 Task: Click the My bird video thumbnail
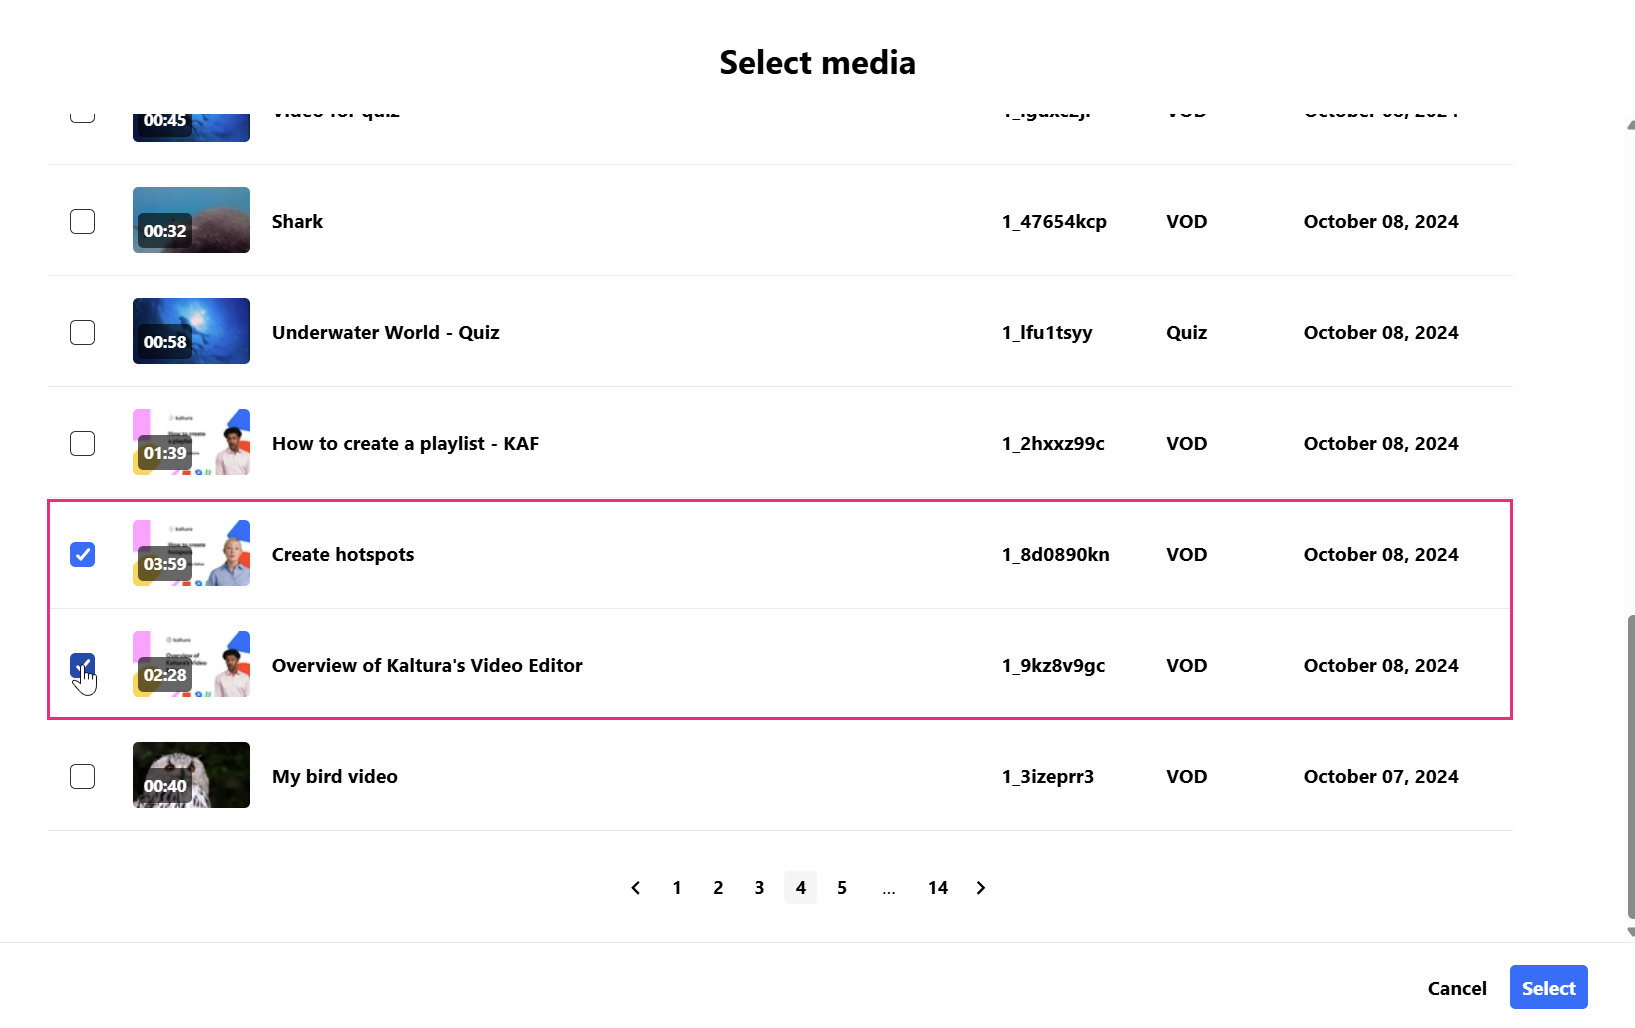pyautogui.click(x=191, y=775)
